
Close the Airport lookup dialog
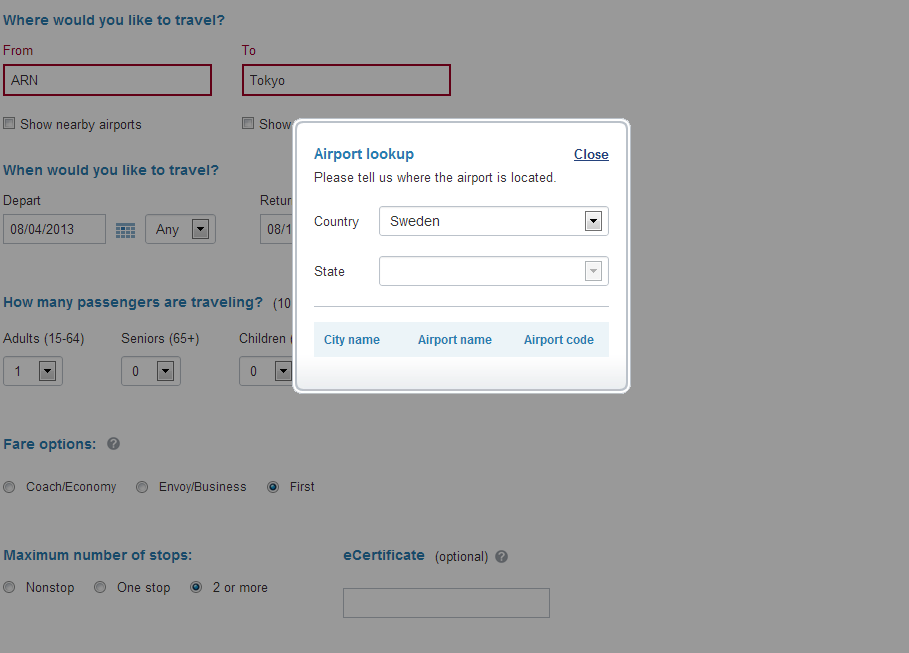(591, 154)
